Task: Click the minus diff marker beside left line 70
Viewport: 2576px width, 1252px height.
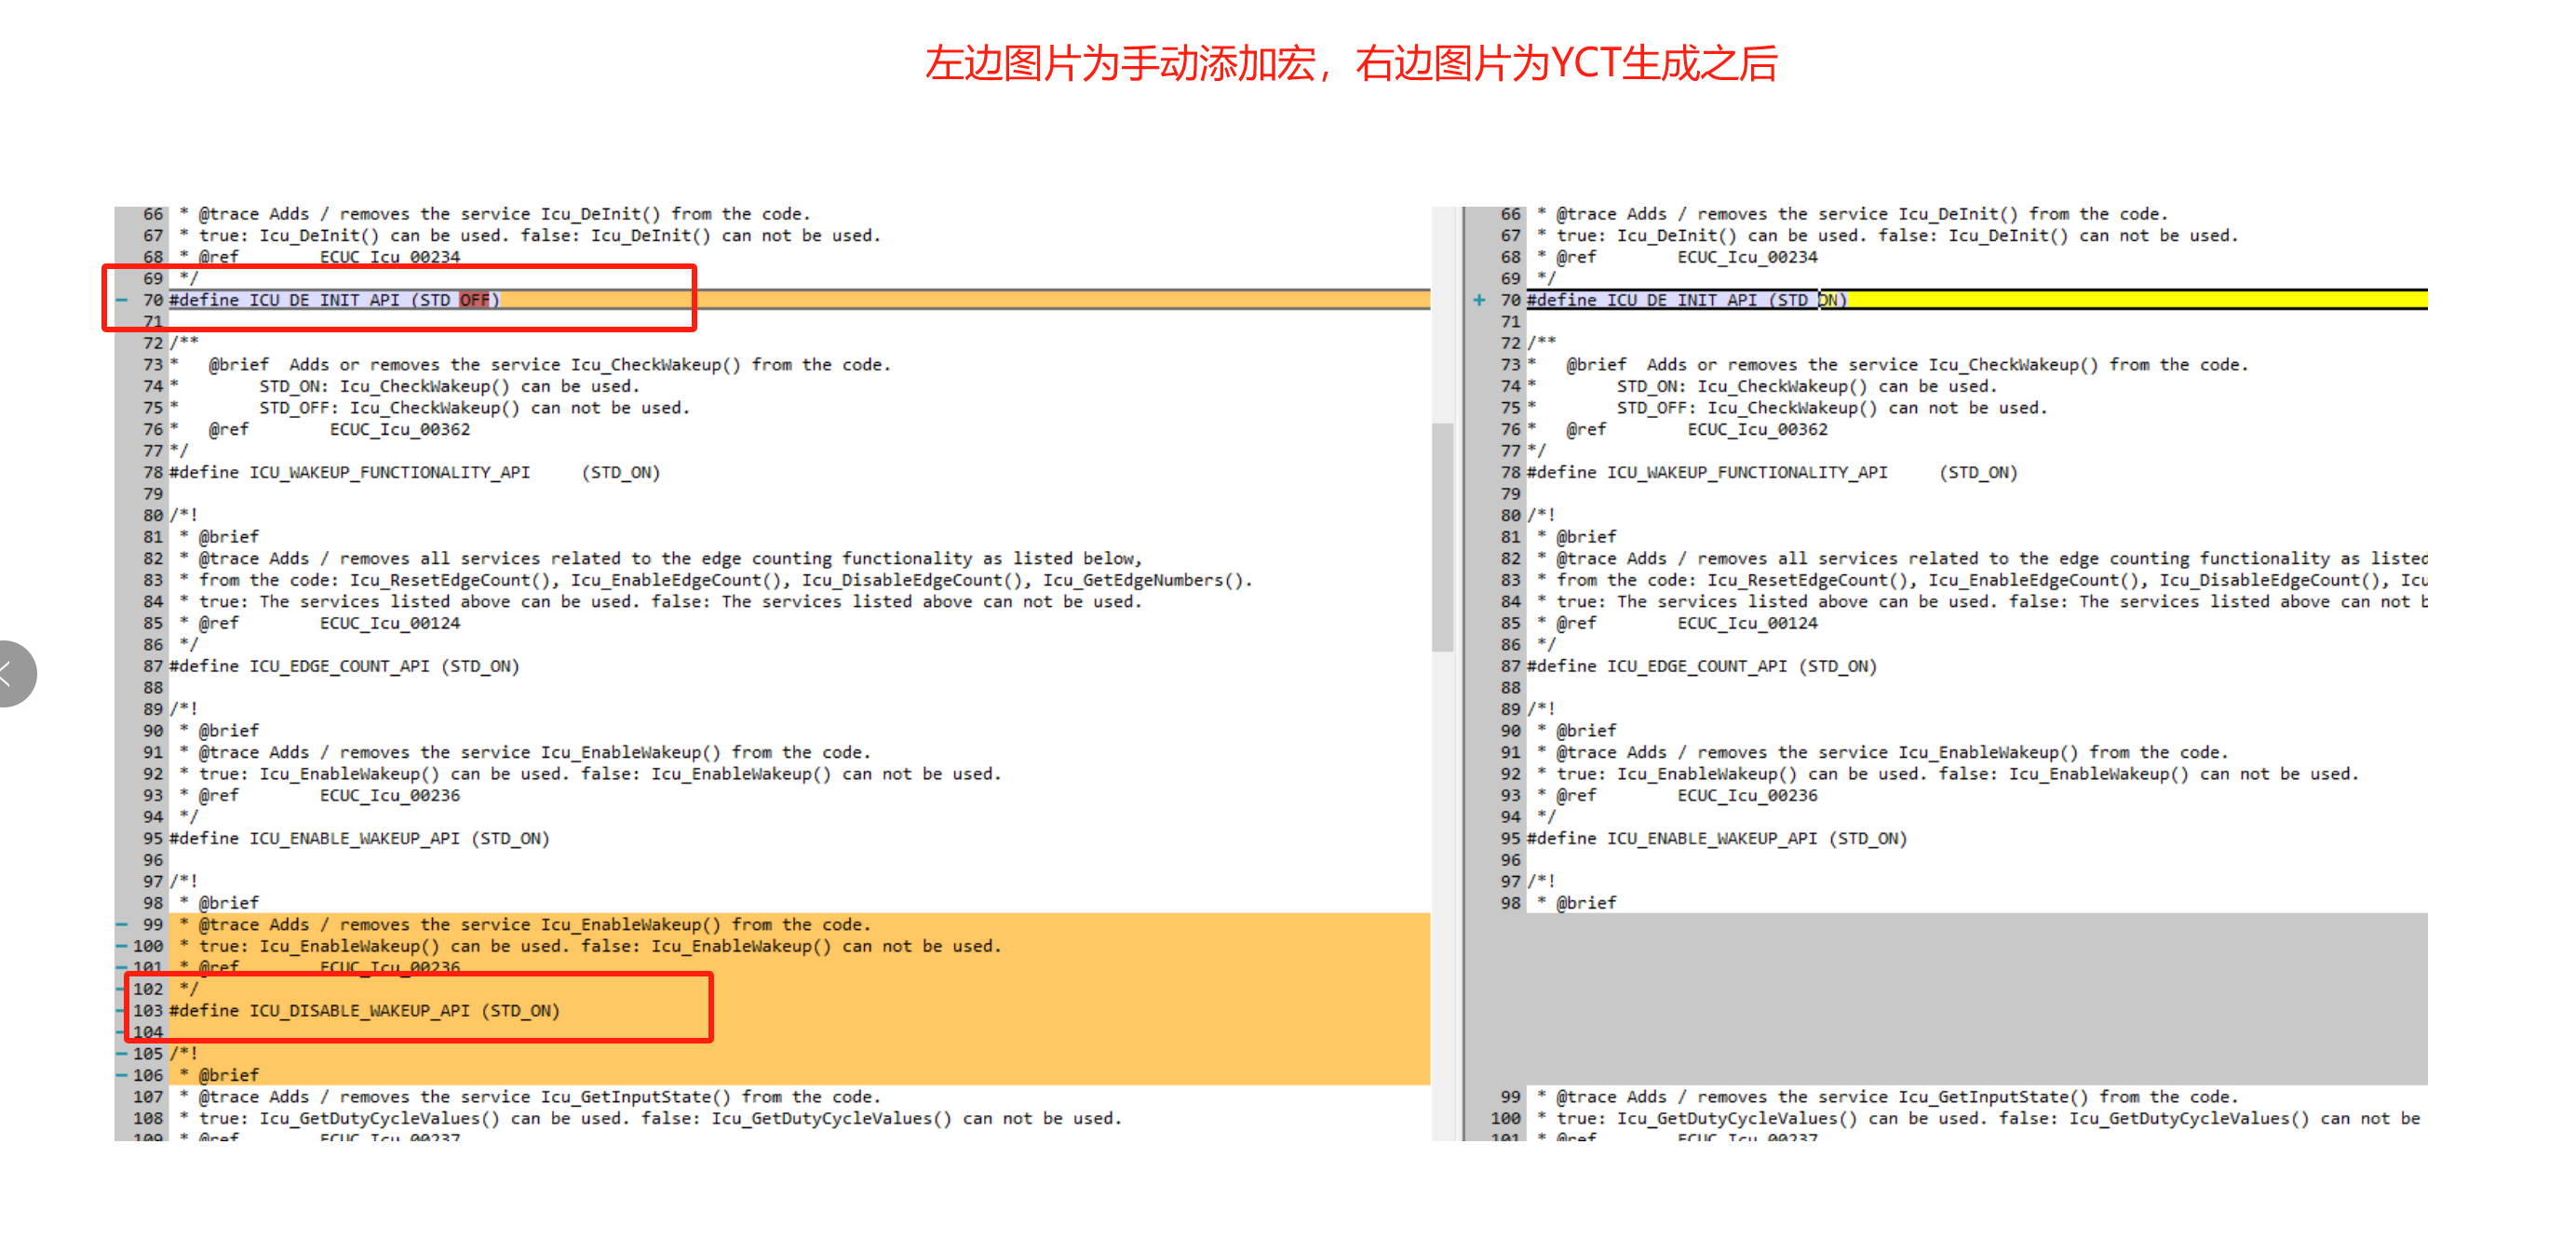Action: 122,300
